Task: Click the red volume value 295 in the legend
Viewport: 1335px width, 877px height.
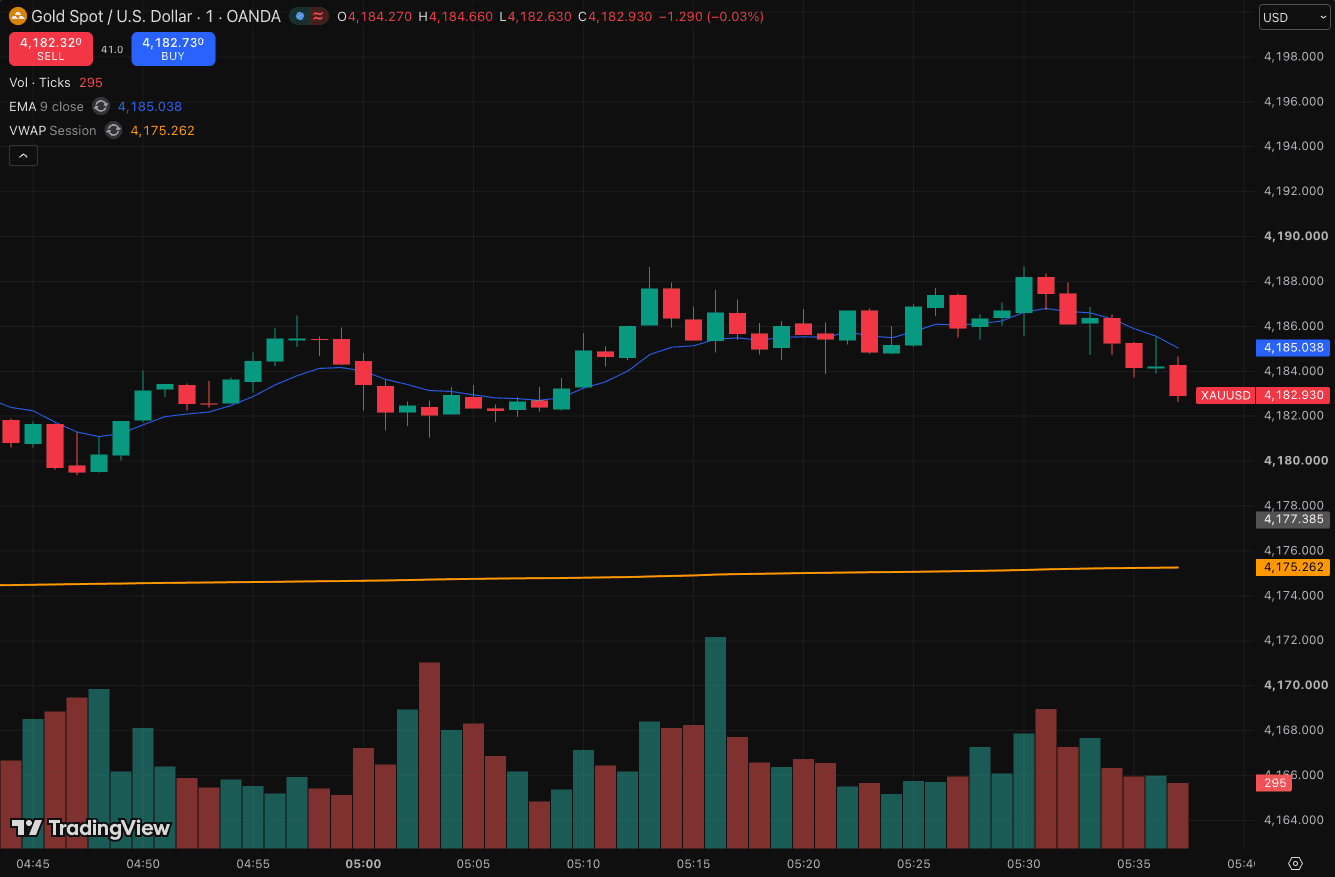Action: 91,83
